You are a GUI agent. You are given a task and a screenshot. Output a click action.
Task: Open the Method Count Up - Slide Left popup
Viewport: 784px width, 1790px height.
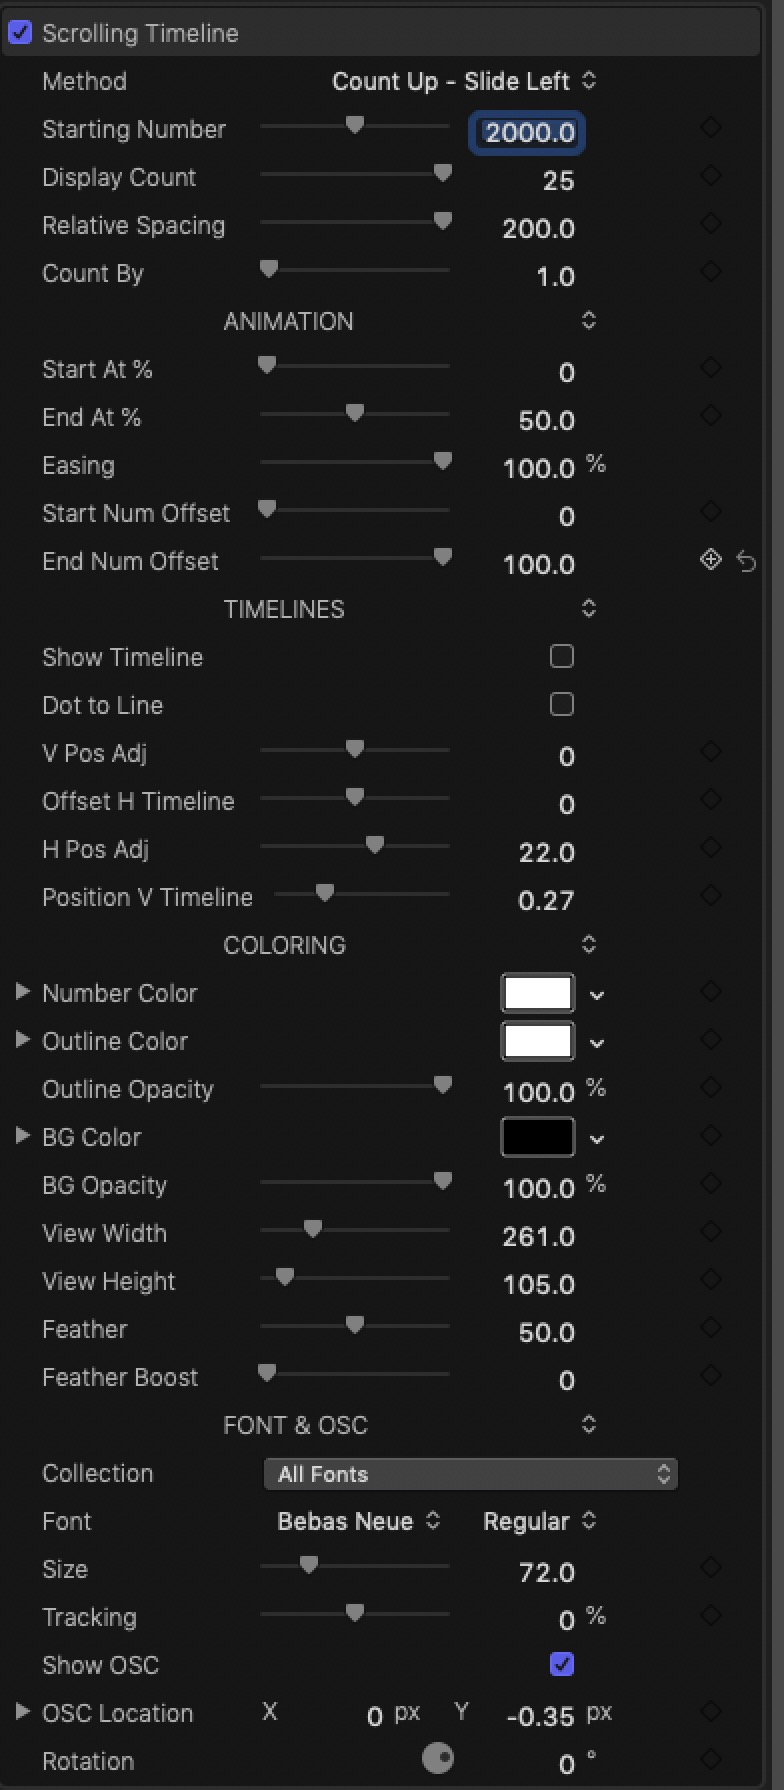464,81
